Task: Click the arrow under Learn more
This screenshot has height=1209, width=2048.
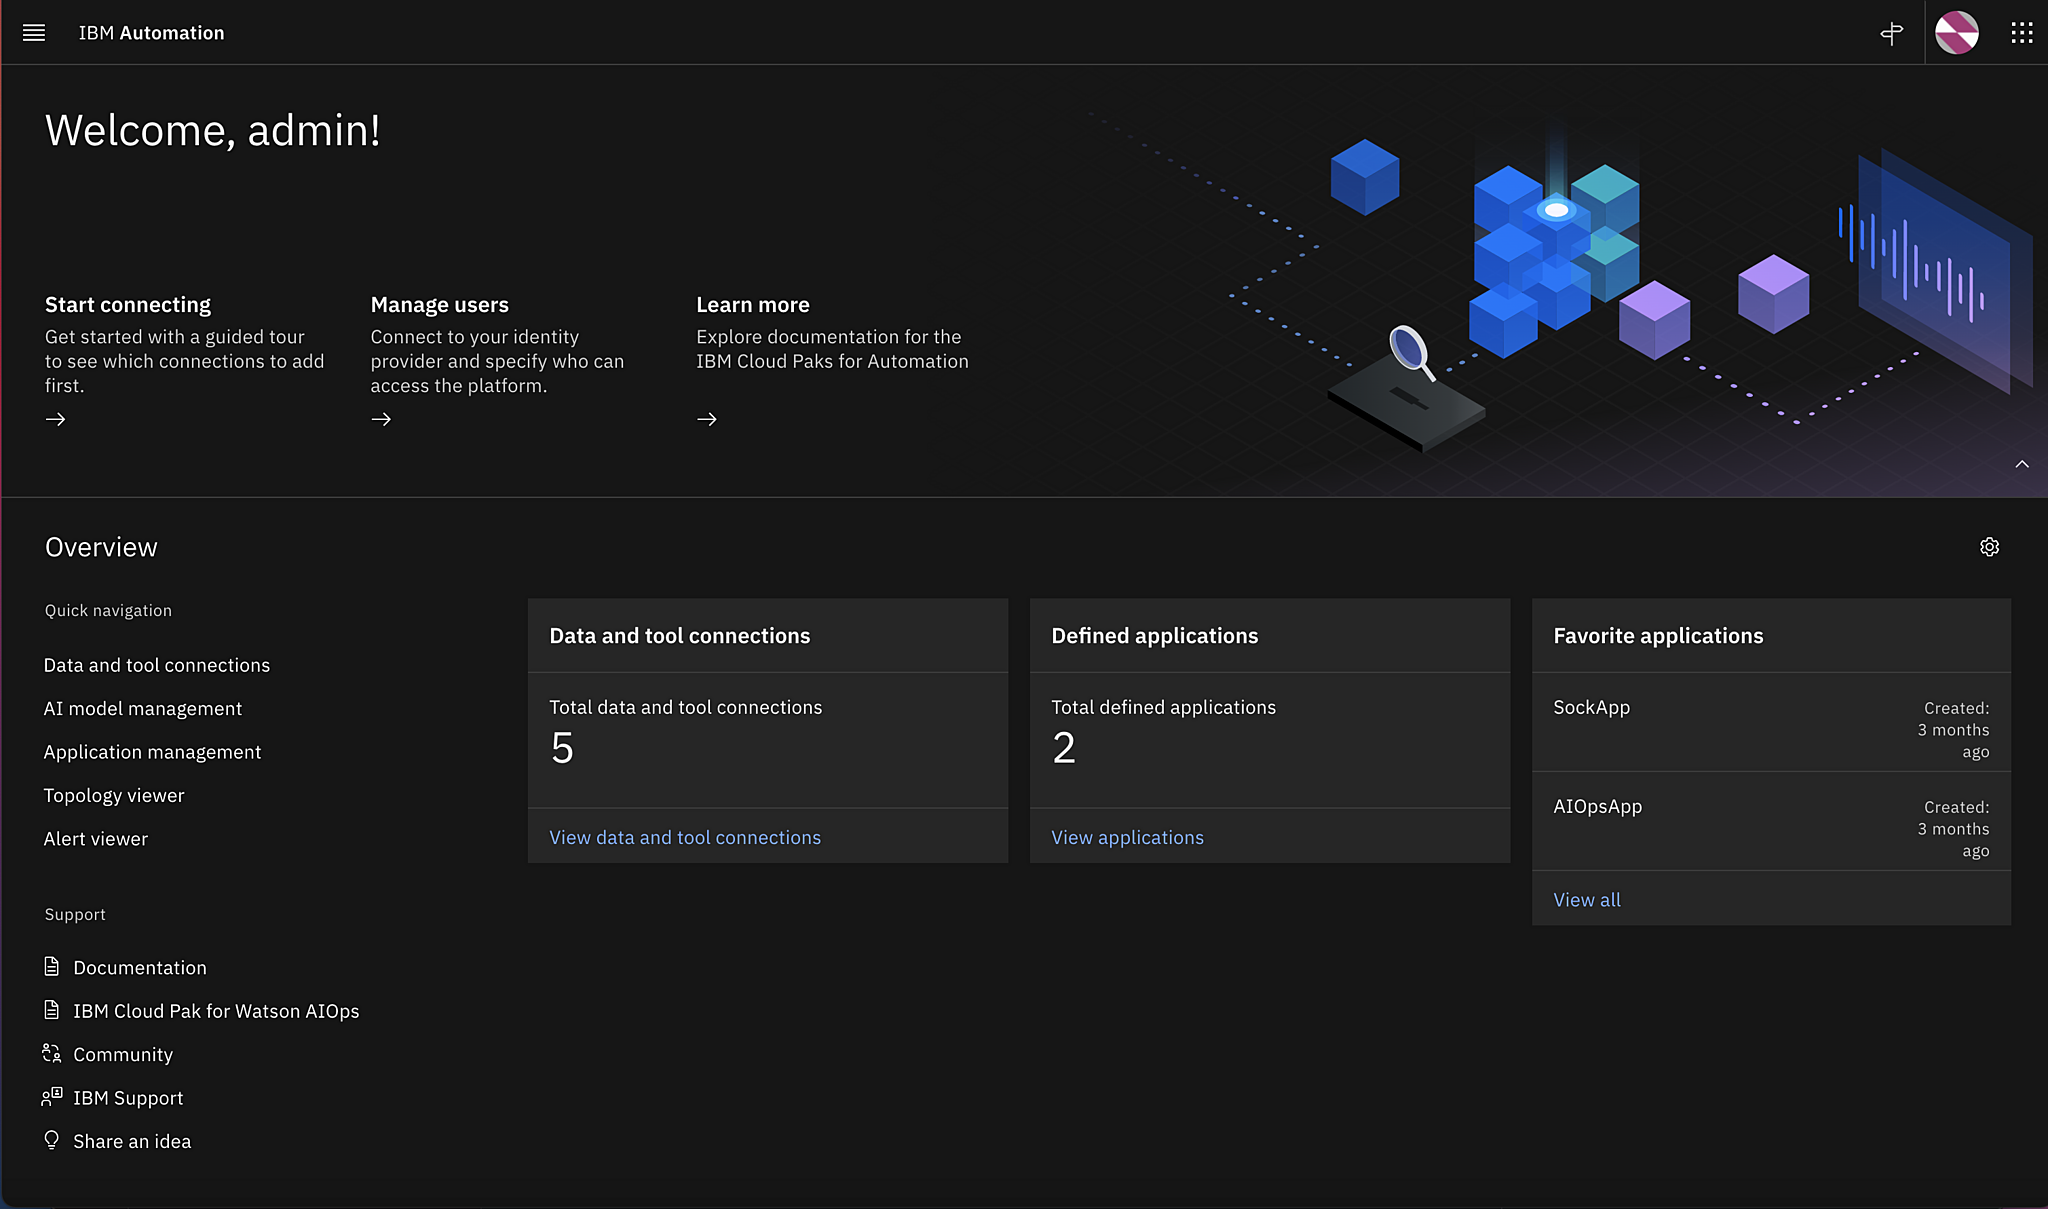Action: click(707, 419)
